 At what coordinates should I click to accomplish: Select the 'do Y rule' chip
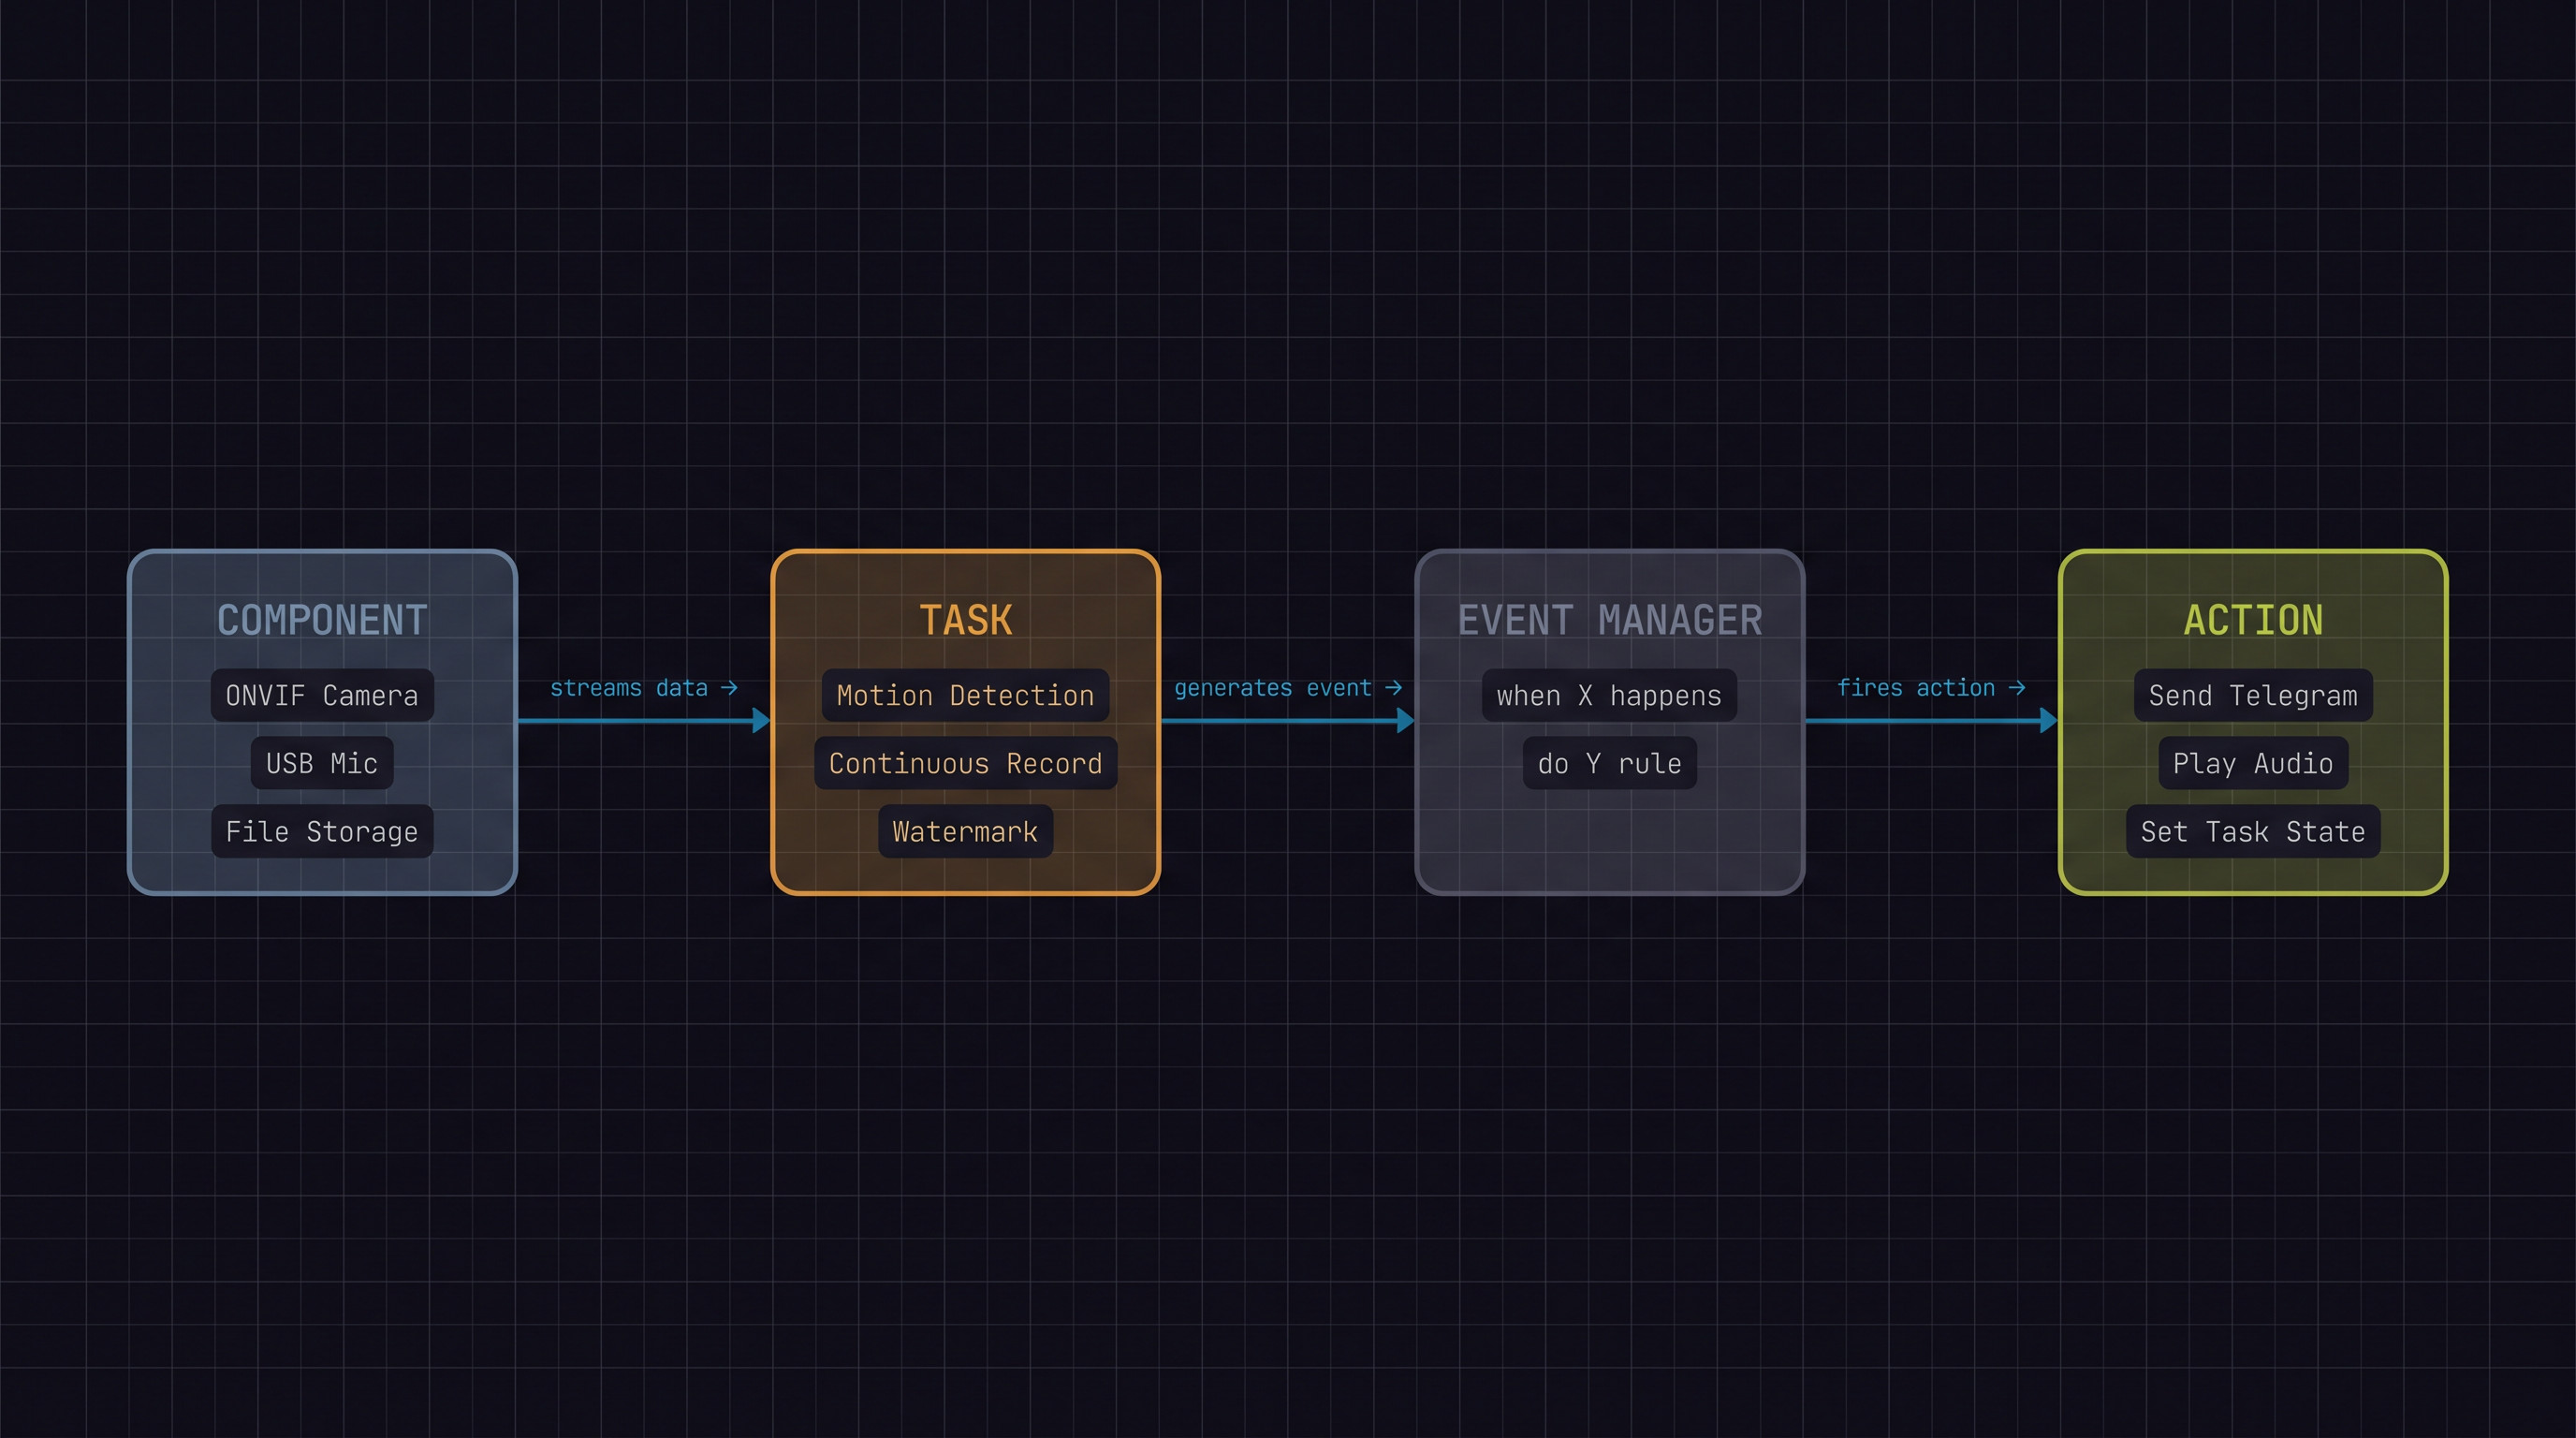(1610, 763)
